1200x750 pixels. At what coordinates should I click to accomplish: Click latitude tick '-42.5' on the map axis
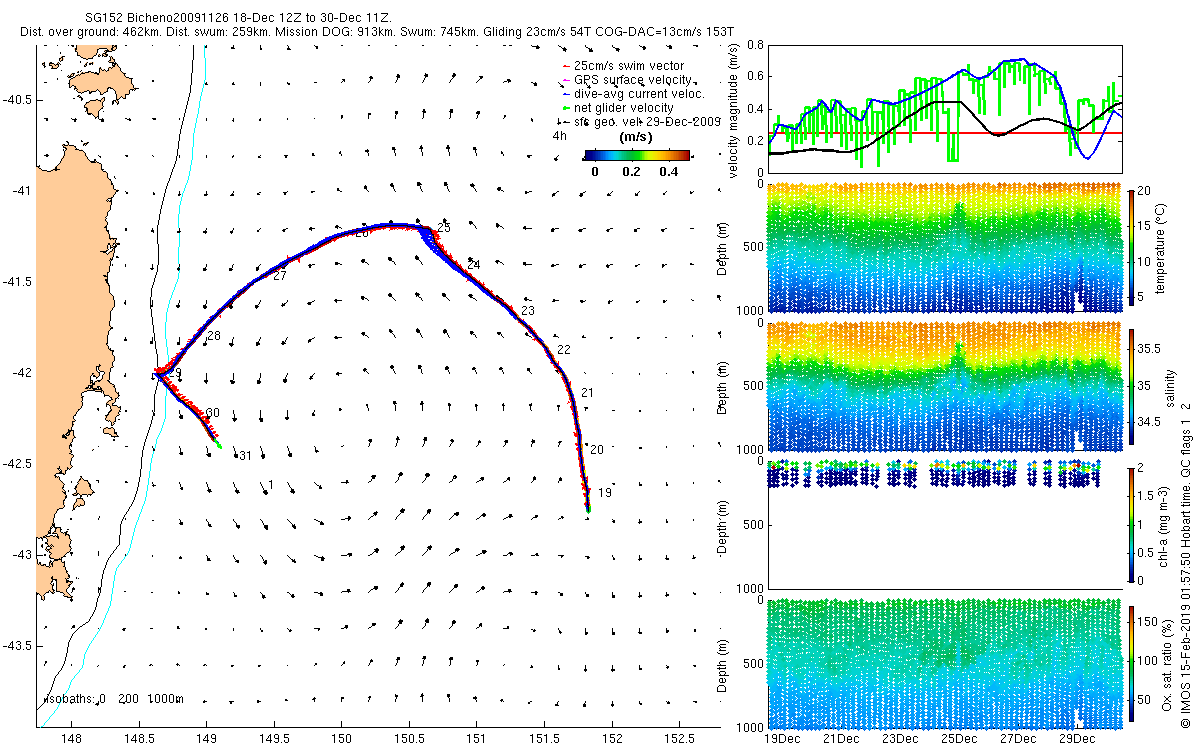[17, 464]
